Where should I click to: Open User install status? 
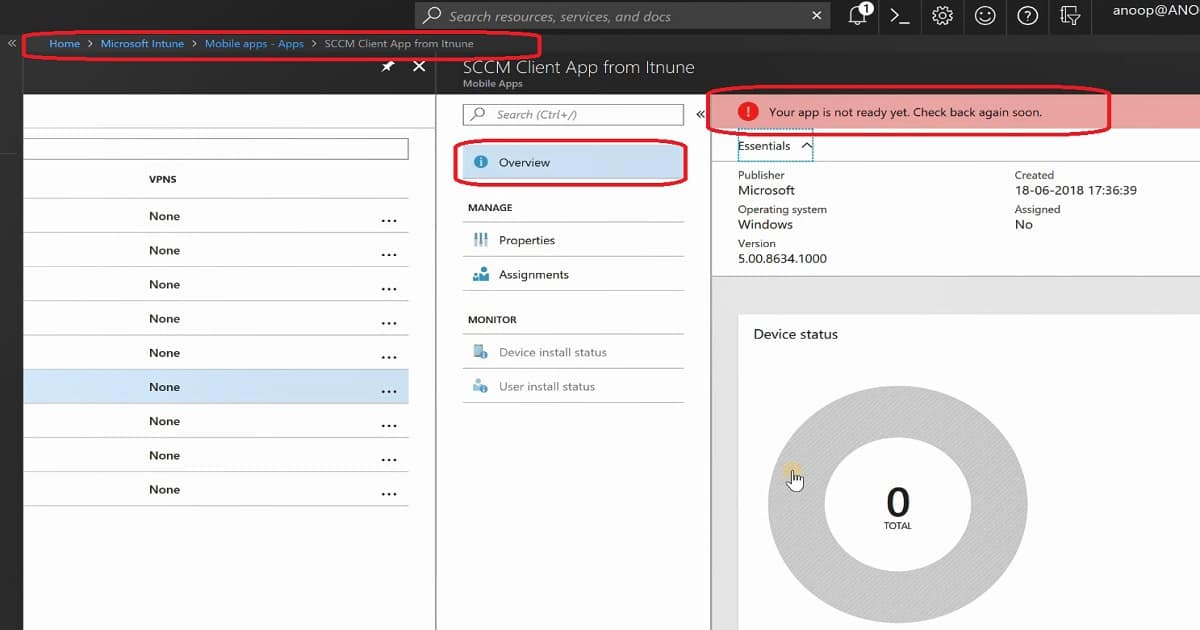click(573, 386)
